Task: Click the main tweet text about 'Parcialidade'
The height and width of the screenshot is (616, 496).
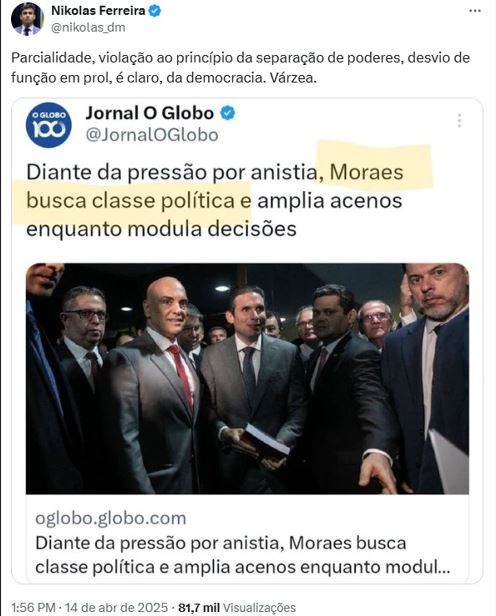Action: [x=240, y=68]
